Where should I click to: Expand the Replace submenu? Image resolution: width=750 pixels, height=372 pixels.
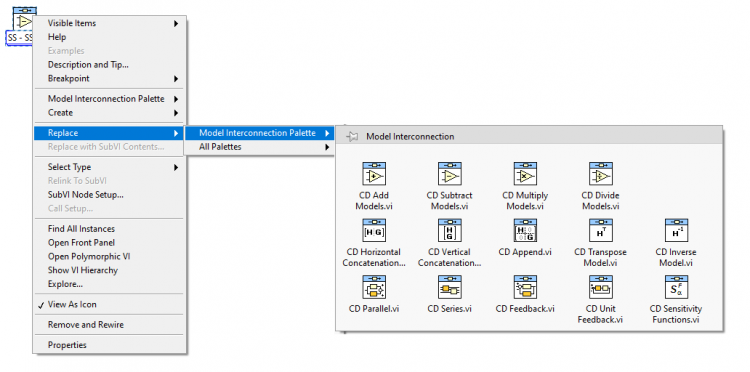click(x=110, y=133)
